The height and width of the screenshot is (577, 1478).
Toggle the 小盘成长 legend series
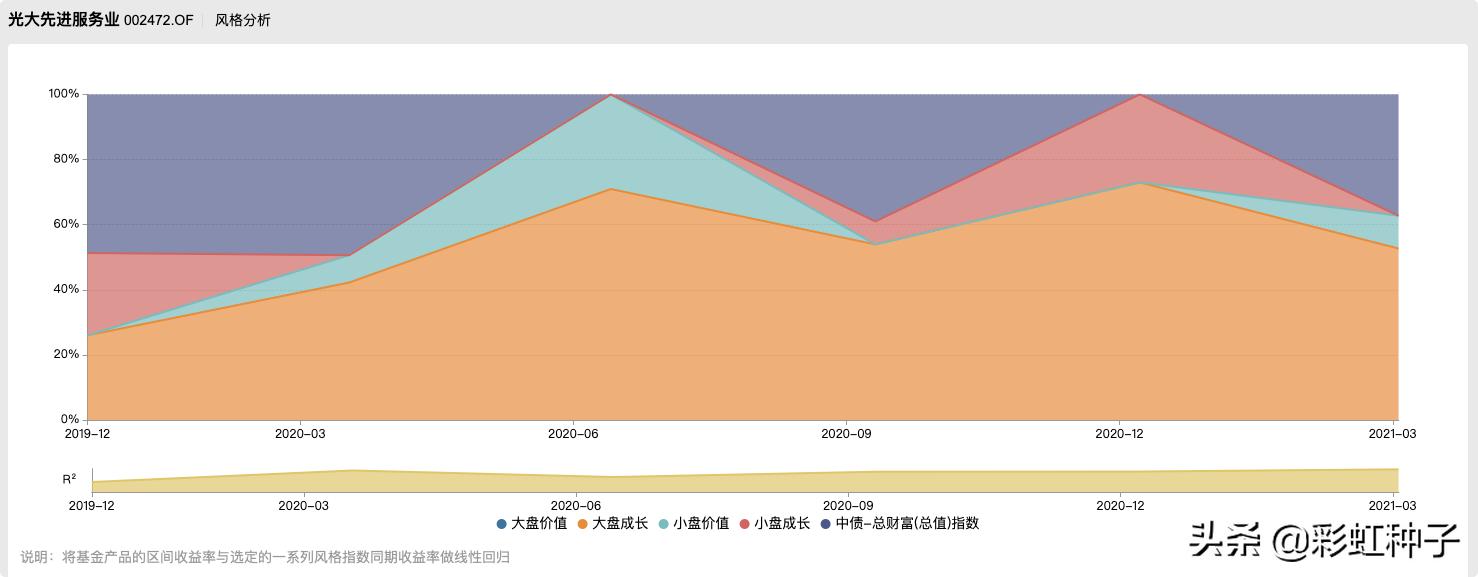[775, 523]
